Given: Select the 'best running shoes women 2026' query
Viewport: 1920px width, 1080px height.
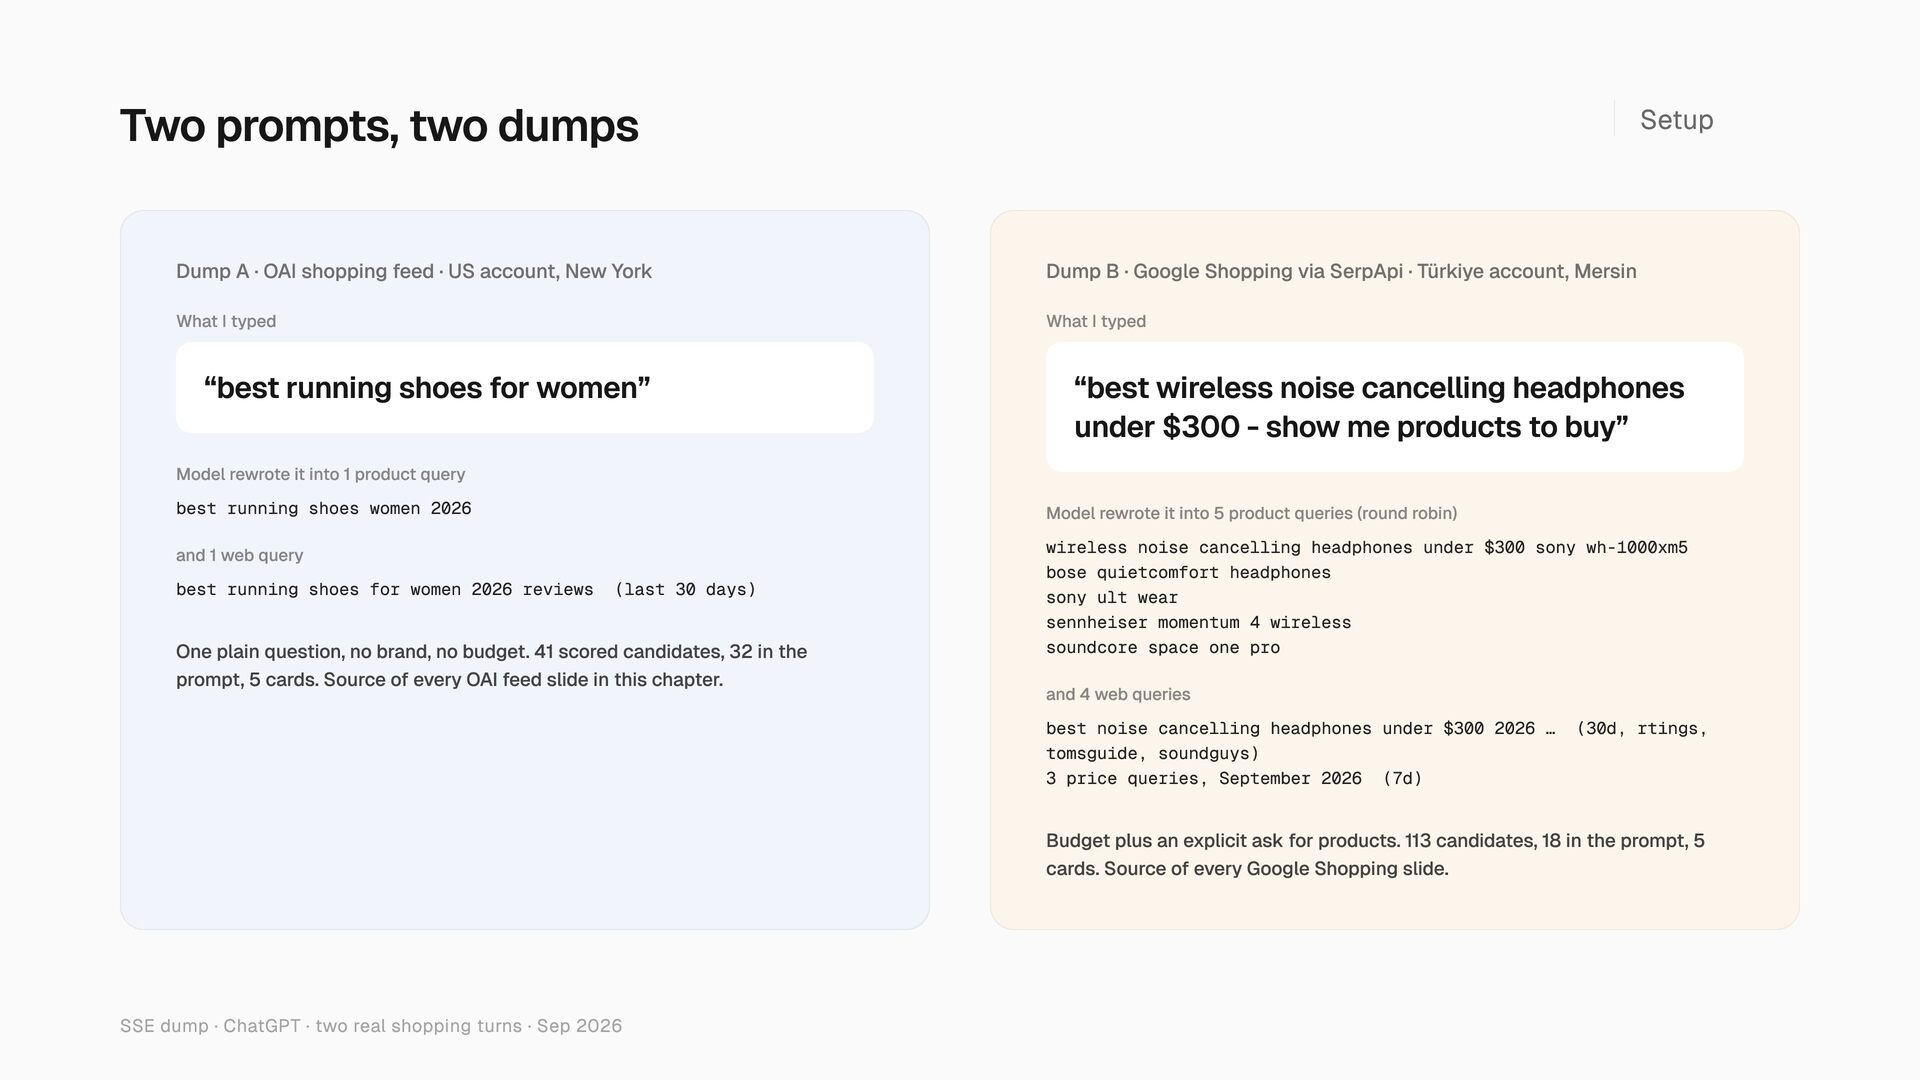Looking at the screenshot, I should click(324, 509).
